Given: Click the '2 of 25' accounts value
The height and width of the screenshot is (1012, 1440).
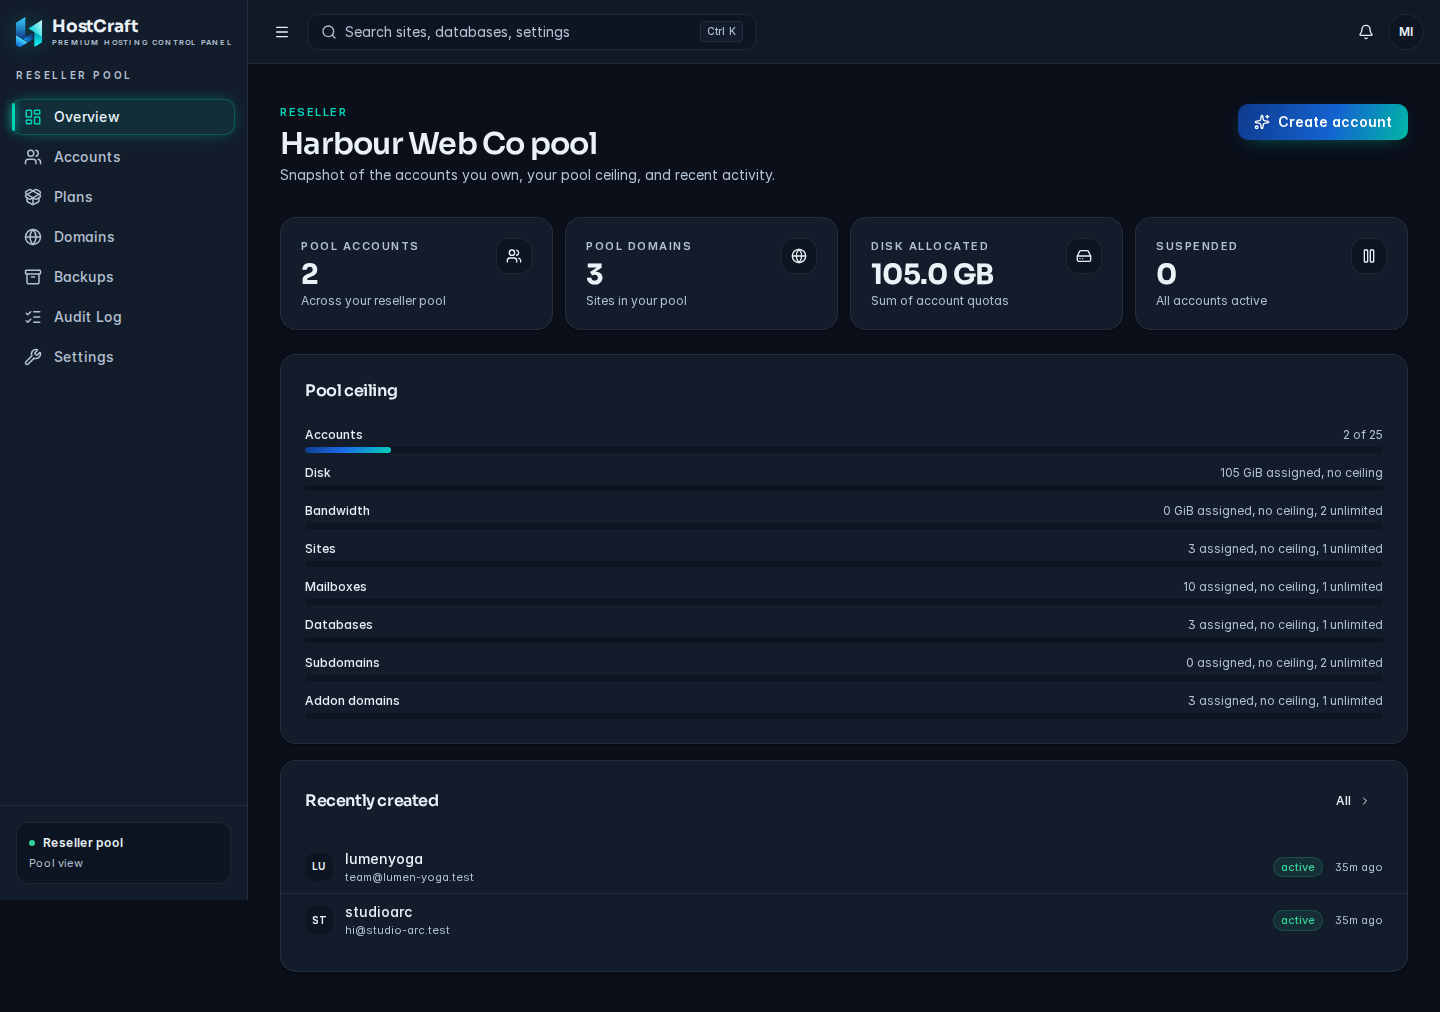Looking at the screenshot, I should 1363,435.
